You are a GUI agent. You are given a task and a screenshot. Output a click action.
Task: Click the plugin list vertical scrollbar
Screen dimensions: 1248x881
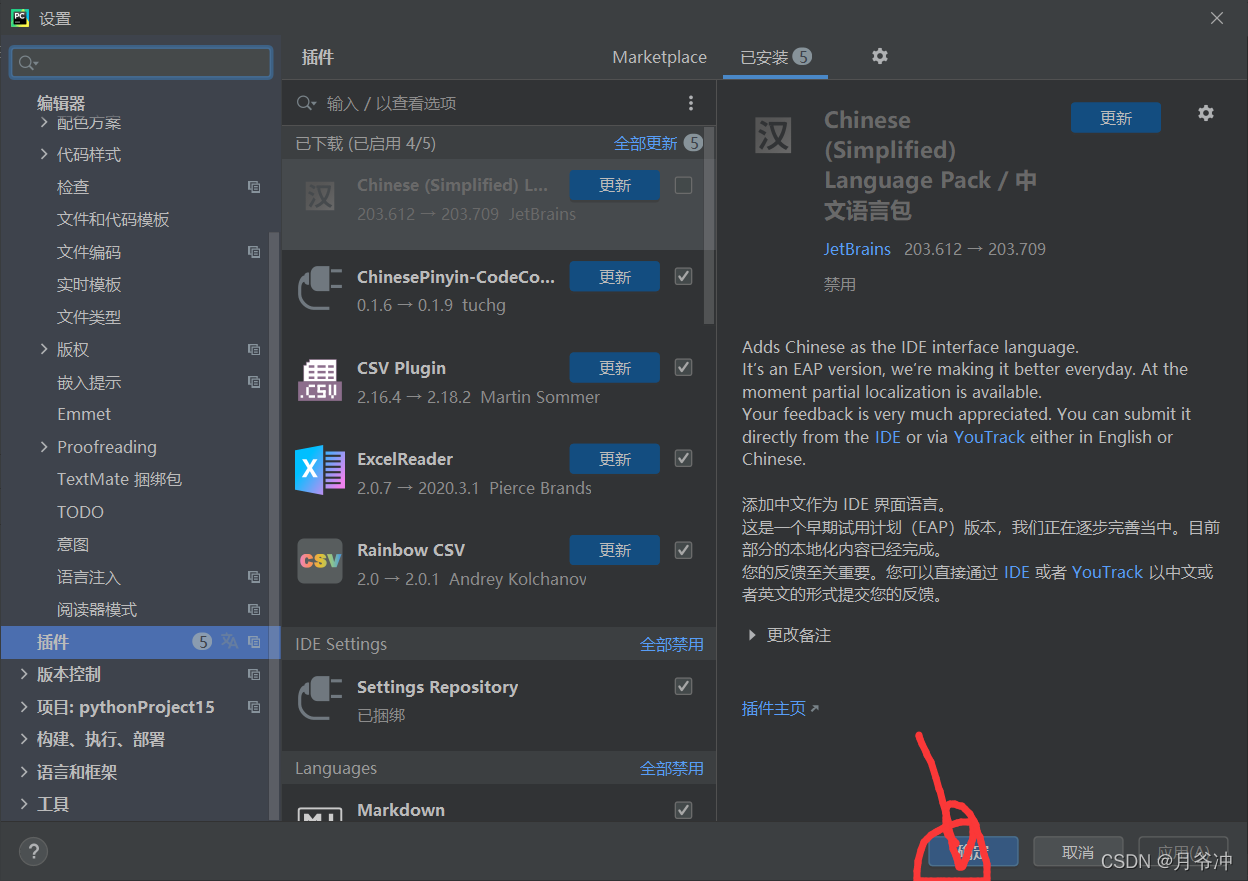709,225
